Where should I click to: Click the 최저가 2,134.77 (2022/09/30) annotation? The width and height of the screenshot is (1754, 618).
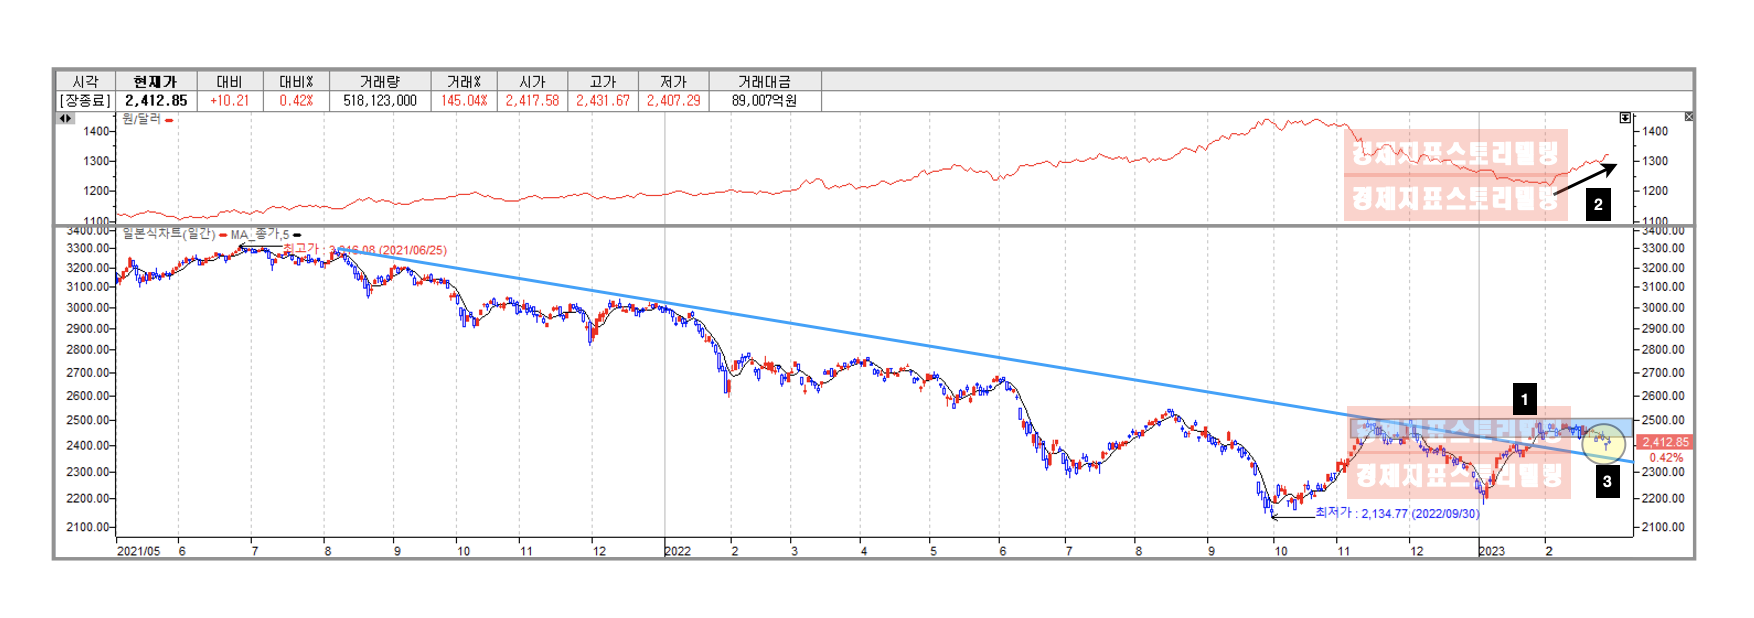1397,513
